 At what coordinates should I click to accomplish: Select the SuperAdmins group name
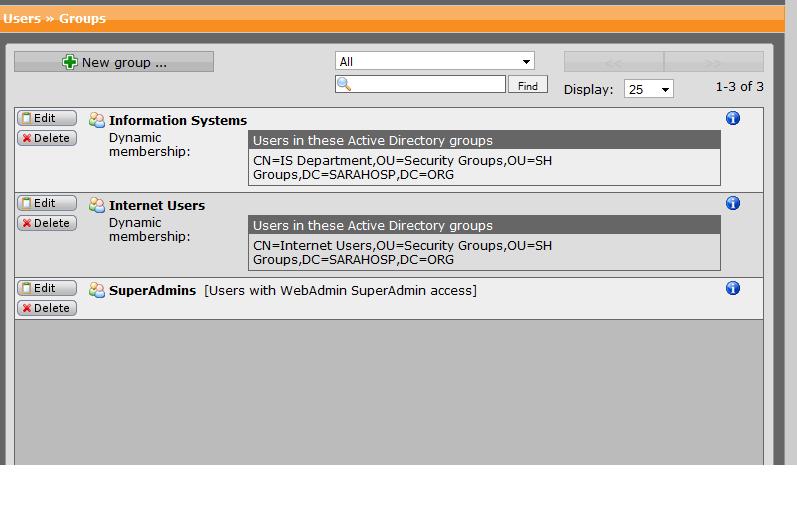click(152, 290)
